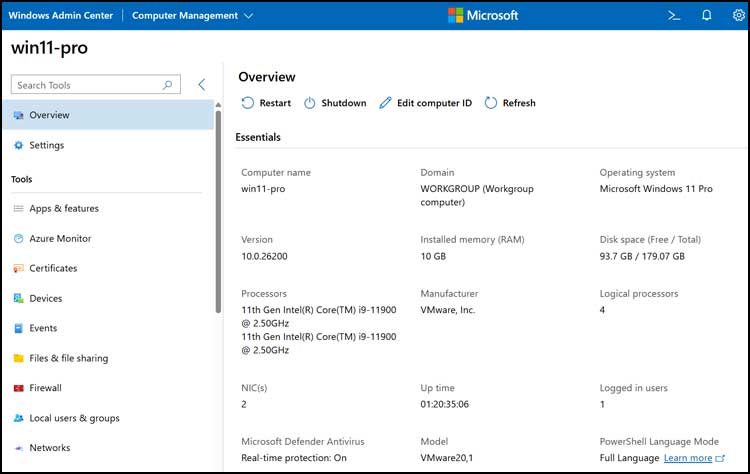The height and width of the screenshot is (474, 750).
Task: Click the Restart button label
Action: tap(275, 103)
